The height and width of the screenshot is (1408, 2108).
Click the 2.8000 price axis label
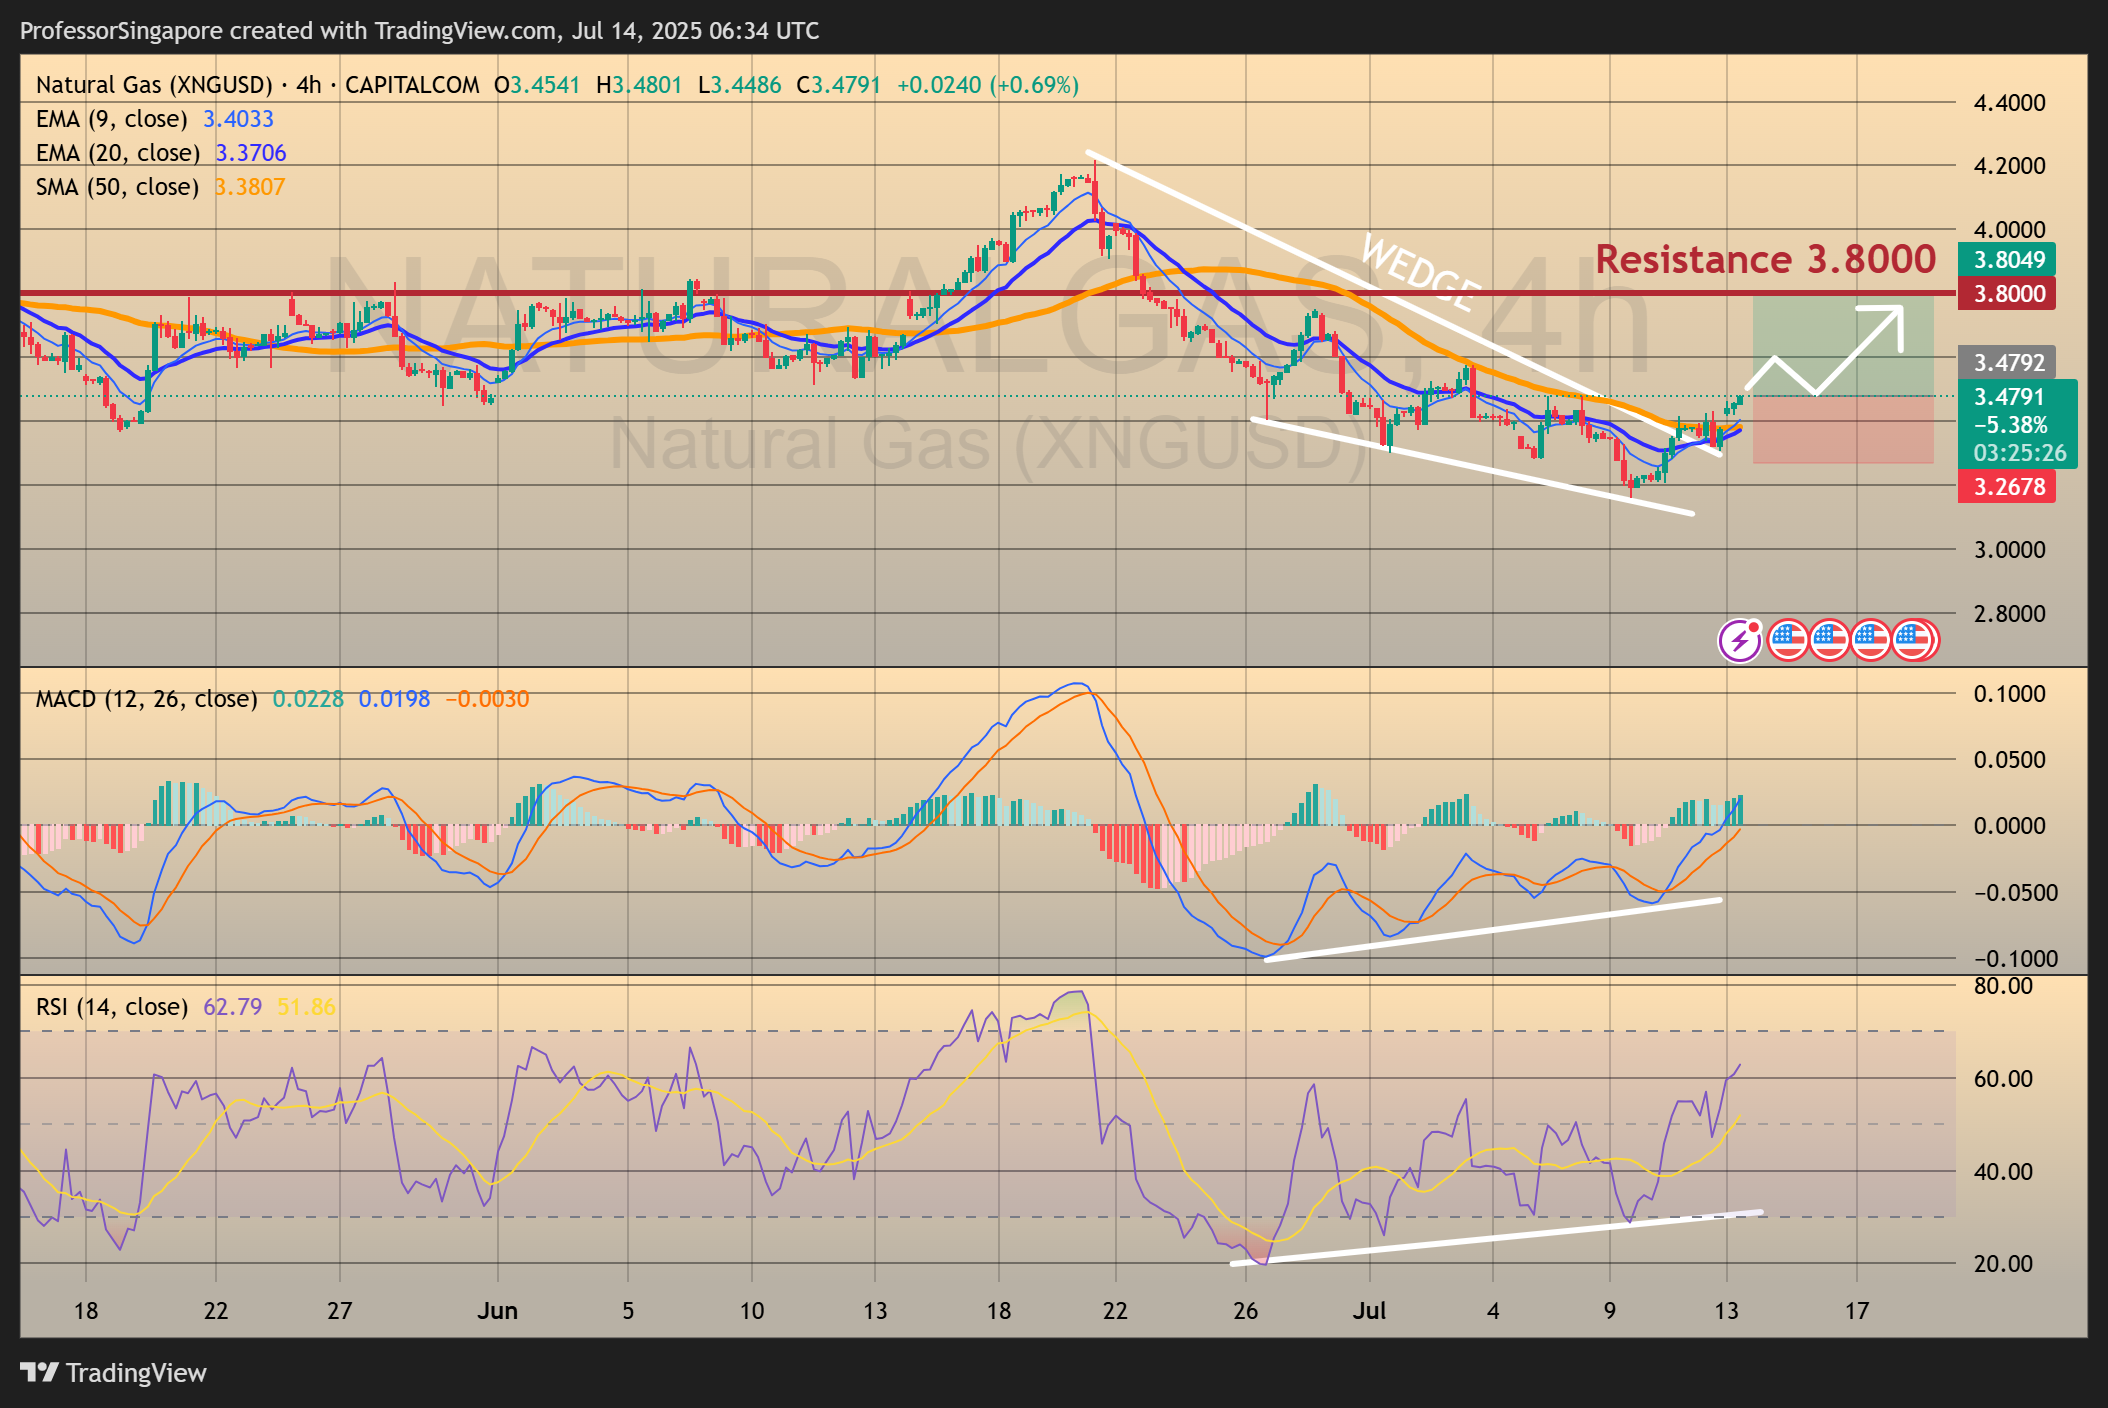click(2009, 614)
